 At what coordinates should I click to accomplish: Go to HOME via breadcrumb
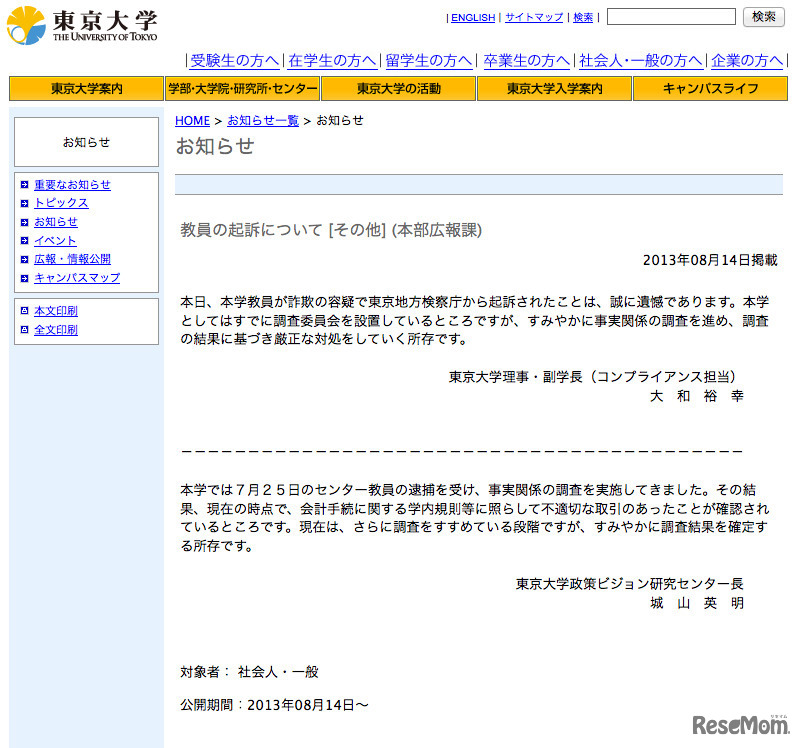pyautogui.click(x=192, y=120)
